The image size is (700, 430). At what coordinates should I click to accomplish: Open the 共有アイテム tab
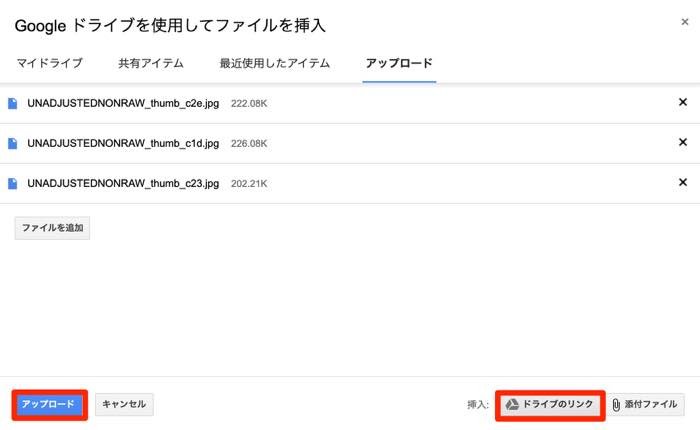(x=151, y=63)
